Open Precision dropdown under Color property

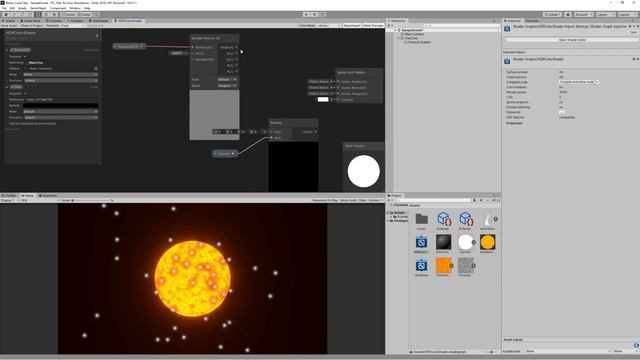coord(60,118)
